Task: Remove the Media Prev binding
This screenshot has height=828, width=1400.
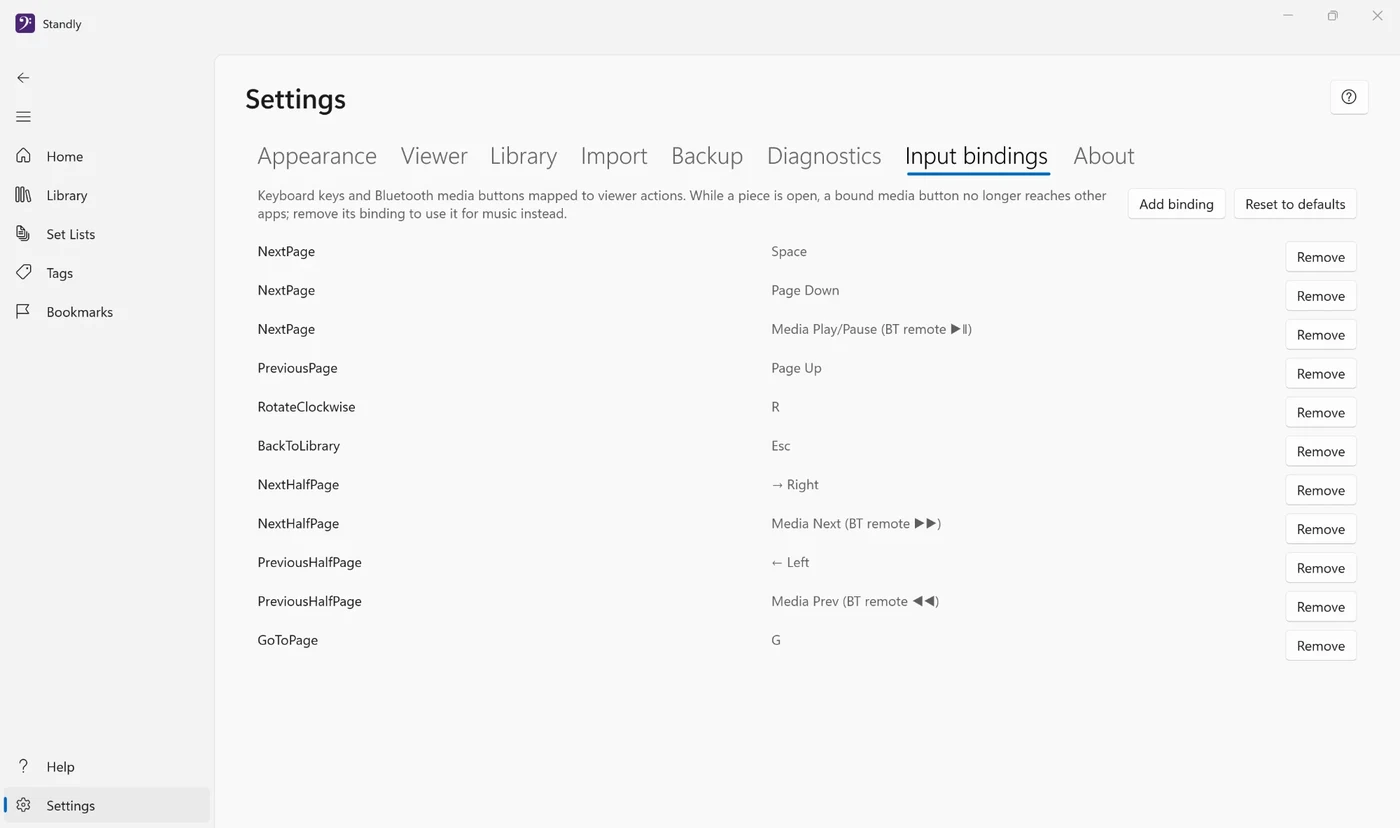Action: click(1321, 607)
